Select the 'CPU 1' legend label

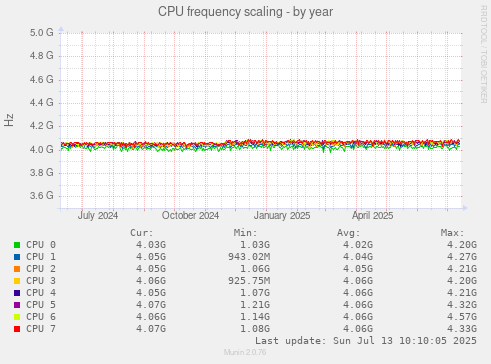41,257
